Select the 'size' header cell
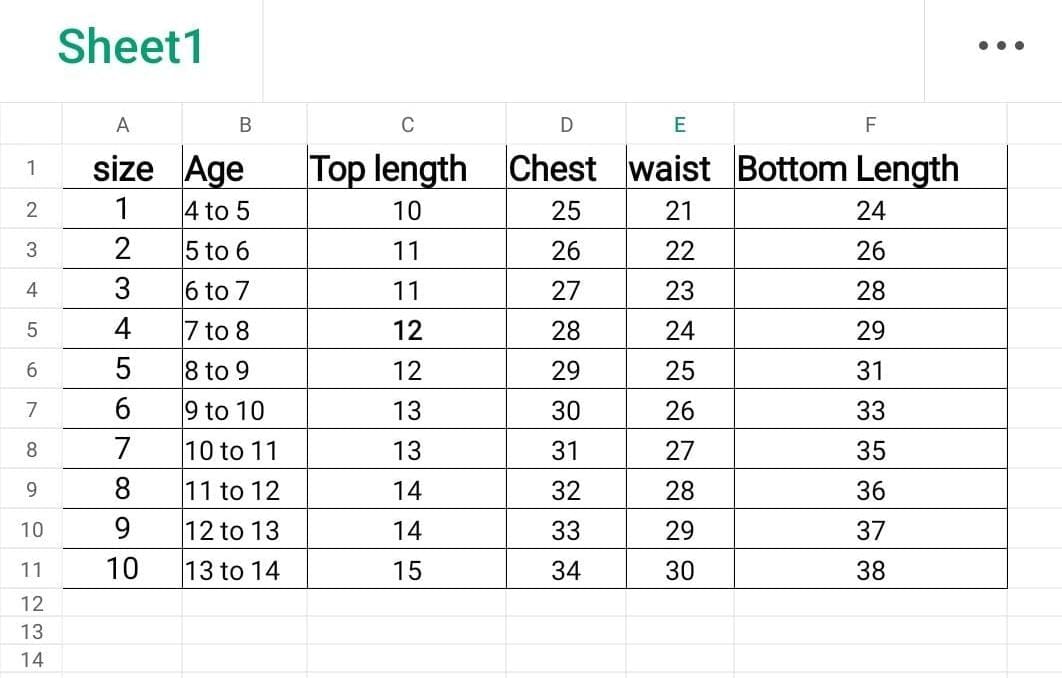 123,169
